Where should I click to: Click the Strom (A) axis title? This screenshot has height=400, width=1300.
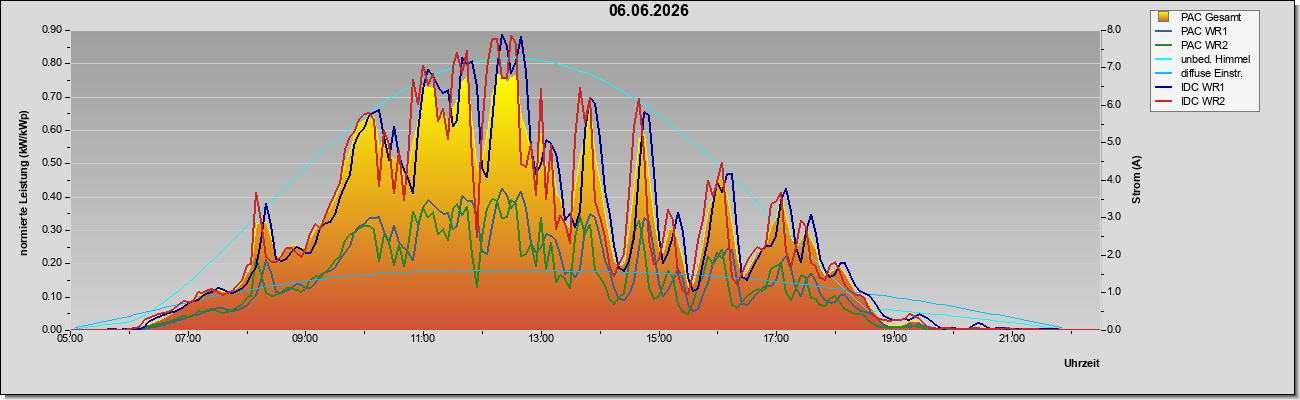tap(1136, 181)
